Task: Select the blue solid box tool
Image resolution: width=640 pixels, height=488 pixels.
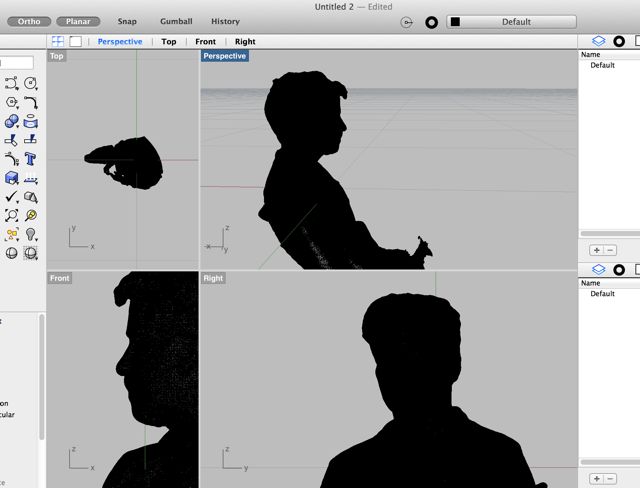Action: 11,178
